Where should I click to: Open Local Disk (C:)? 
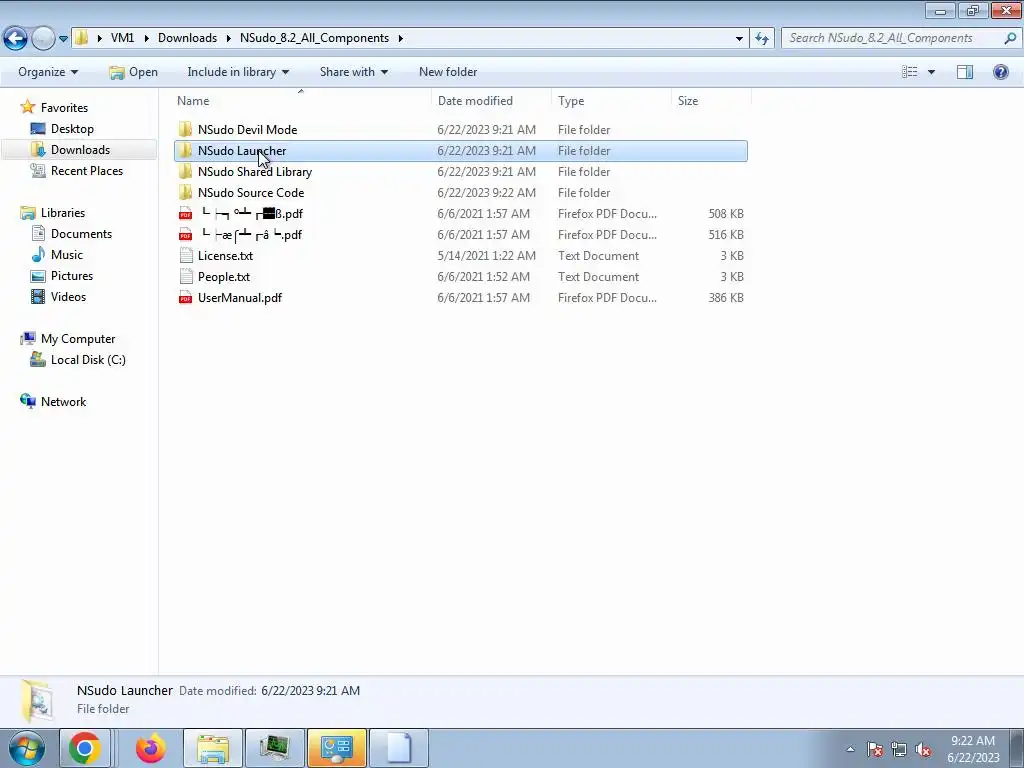88,360
